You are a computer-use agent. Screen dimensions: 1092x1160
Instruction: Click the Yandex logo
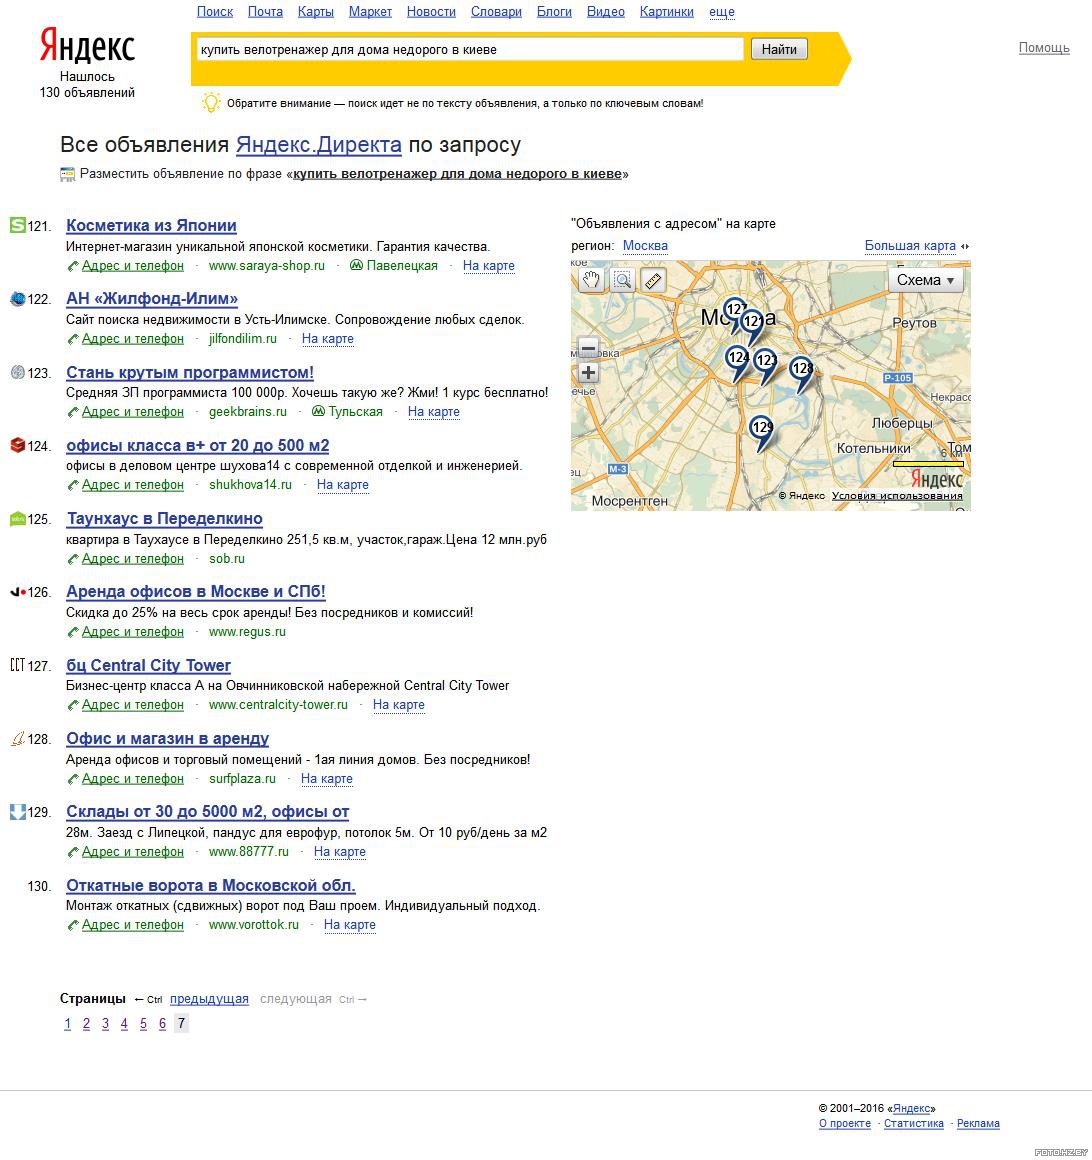(x=87, y=46)
